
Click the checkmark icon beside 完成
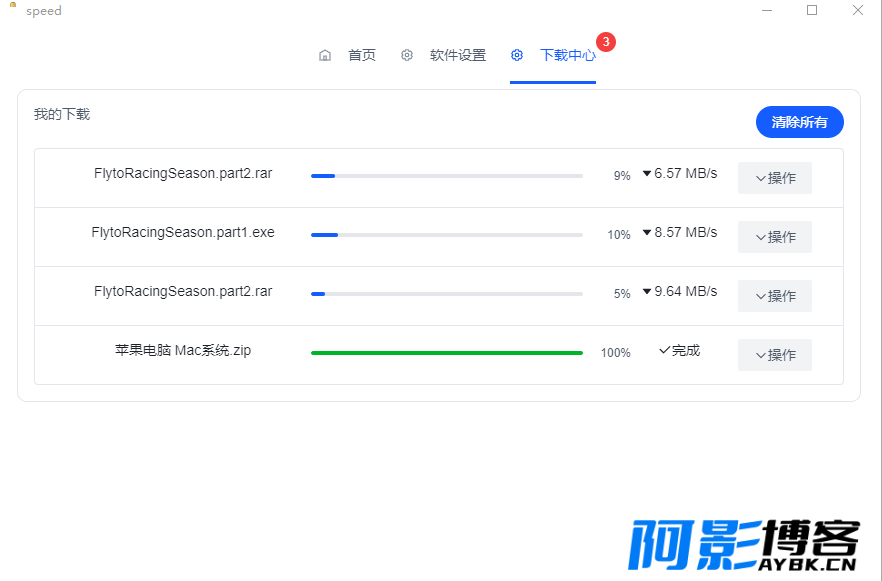(x=664, y=350)
